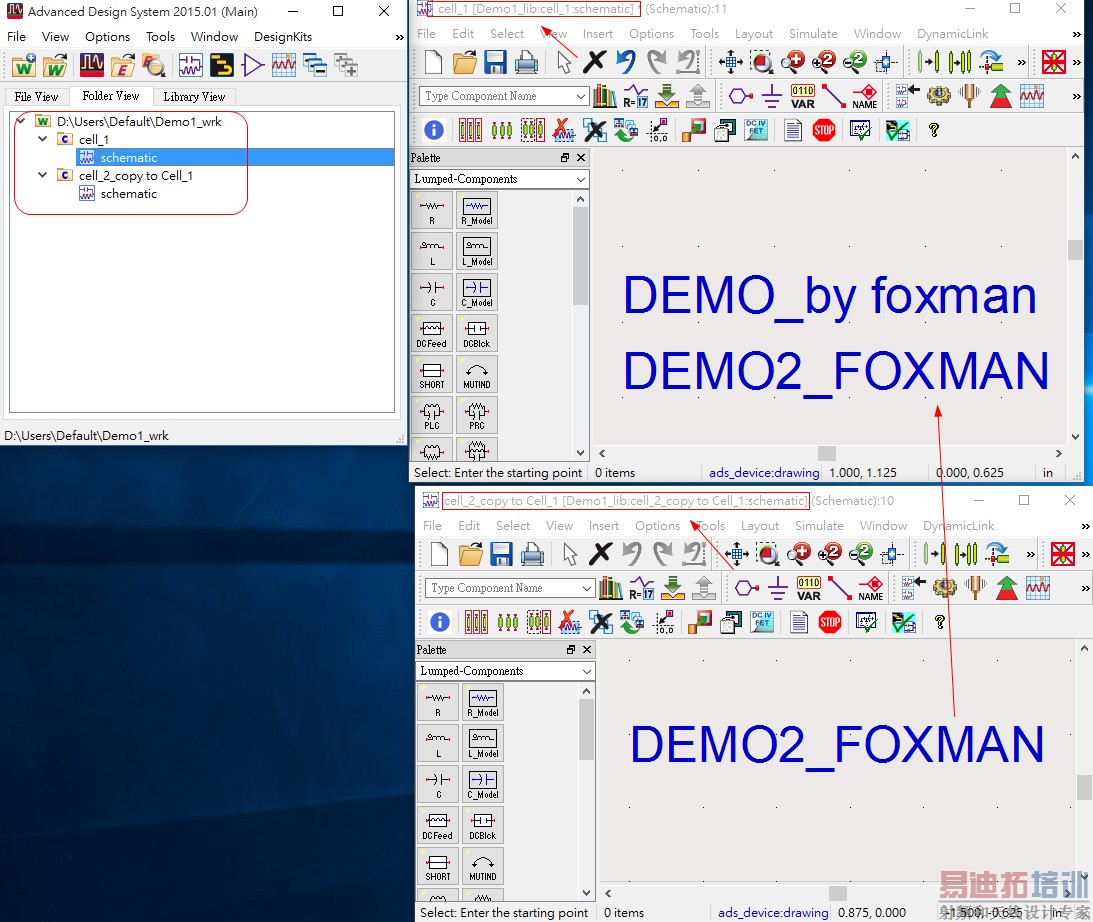Collapse Demo1_wrk workspace tree node
Screen dimensions: 1093x922
click(x=20, y=121)
